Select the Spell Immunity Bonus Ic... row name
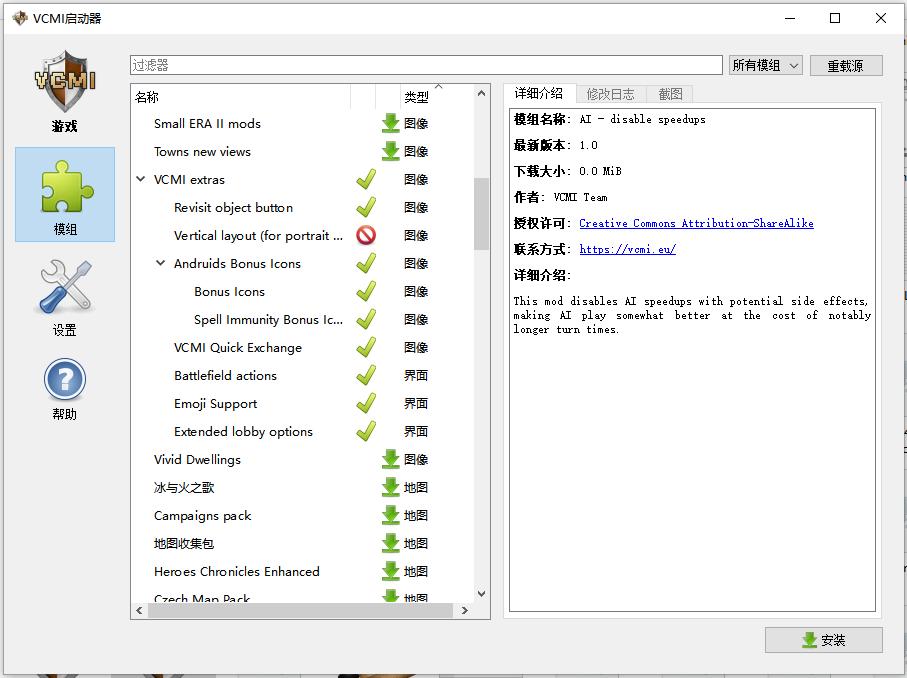This screenshot has width=907, height=678. 268,319
